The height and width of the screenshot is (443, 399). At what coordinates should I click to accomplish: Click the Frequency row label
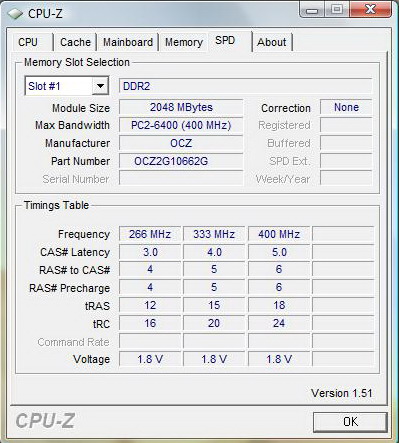pyautogui.click(x=84, y=234)
